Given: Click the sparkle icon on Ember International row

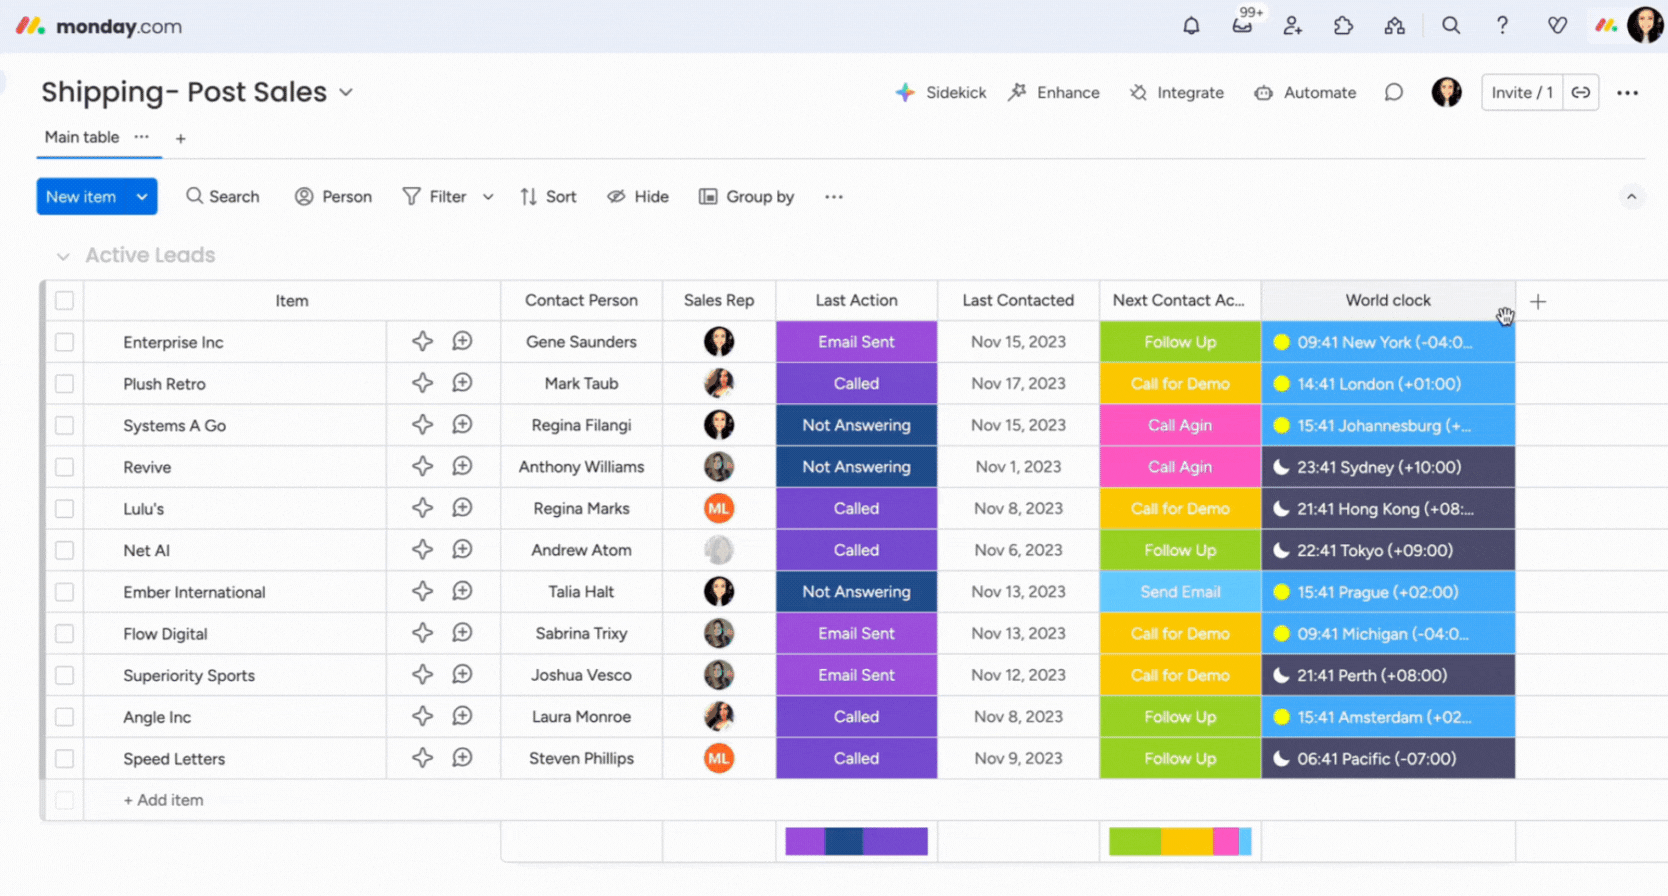Looking at the screenshot, I should tap(423, 592).
